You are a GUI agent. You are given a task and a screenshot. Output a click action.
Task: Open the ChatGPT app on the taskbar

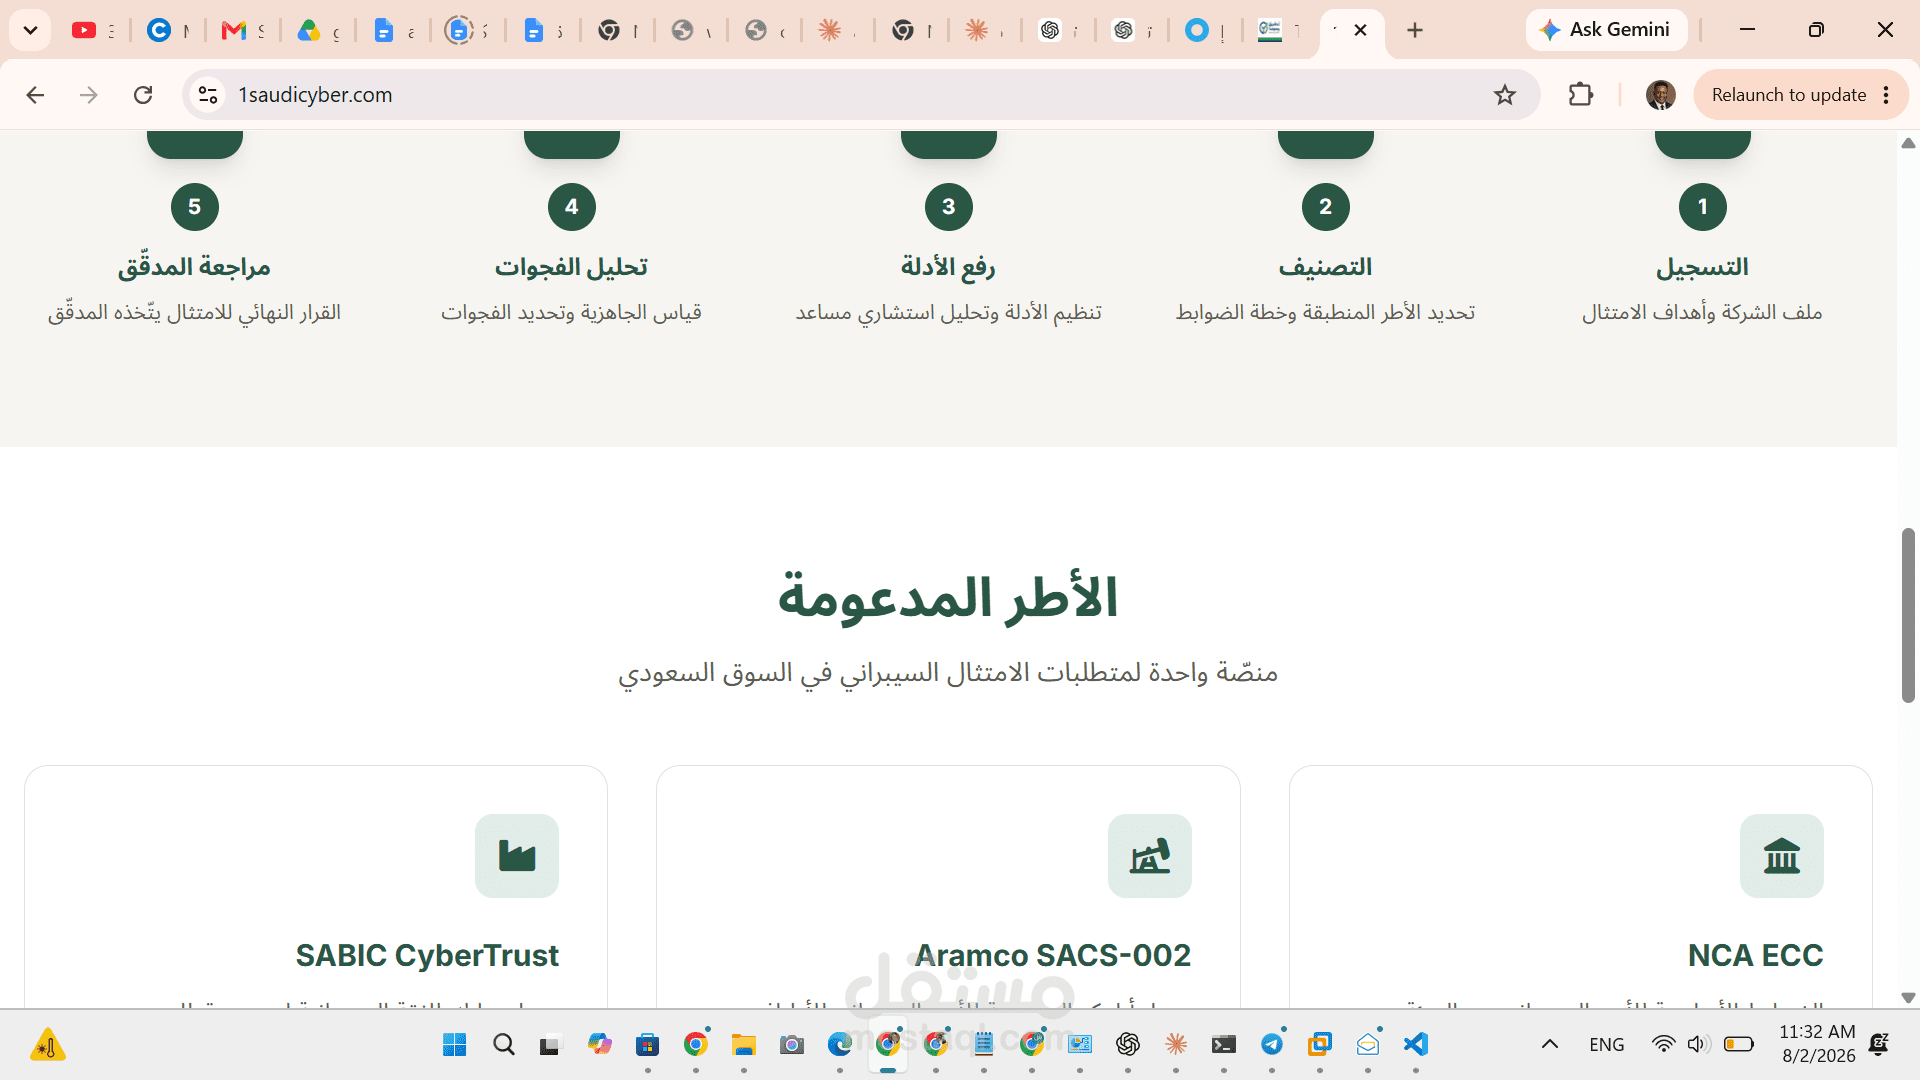(x=1128, y=1045)
